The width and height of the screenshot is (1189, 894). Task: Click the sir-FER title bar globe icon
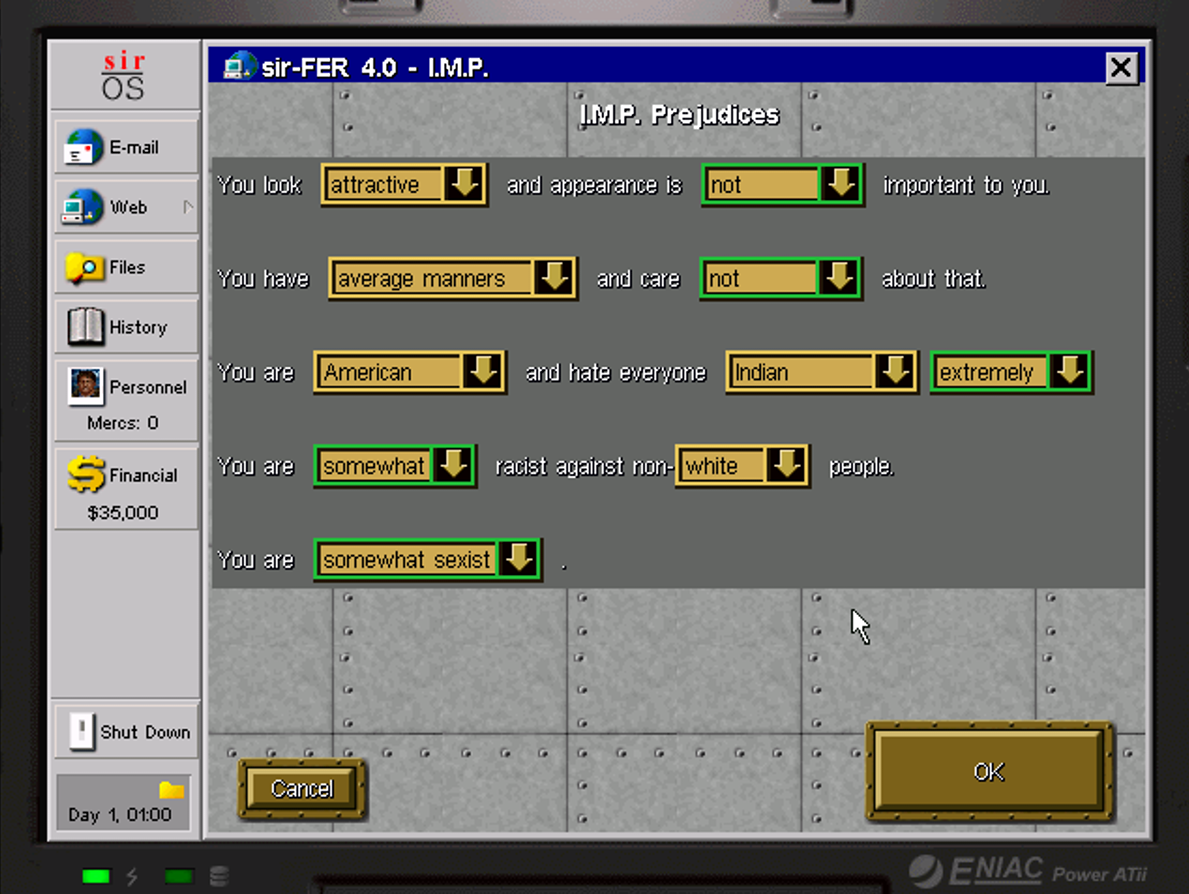pyautogui.click(x=240, y=66)
